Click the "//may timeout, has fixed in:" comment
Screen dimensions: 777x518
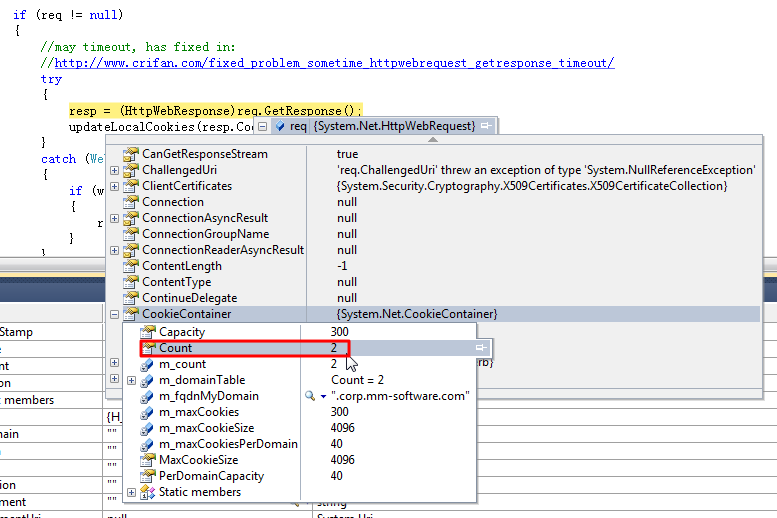click(138, 47)
